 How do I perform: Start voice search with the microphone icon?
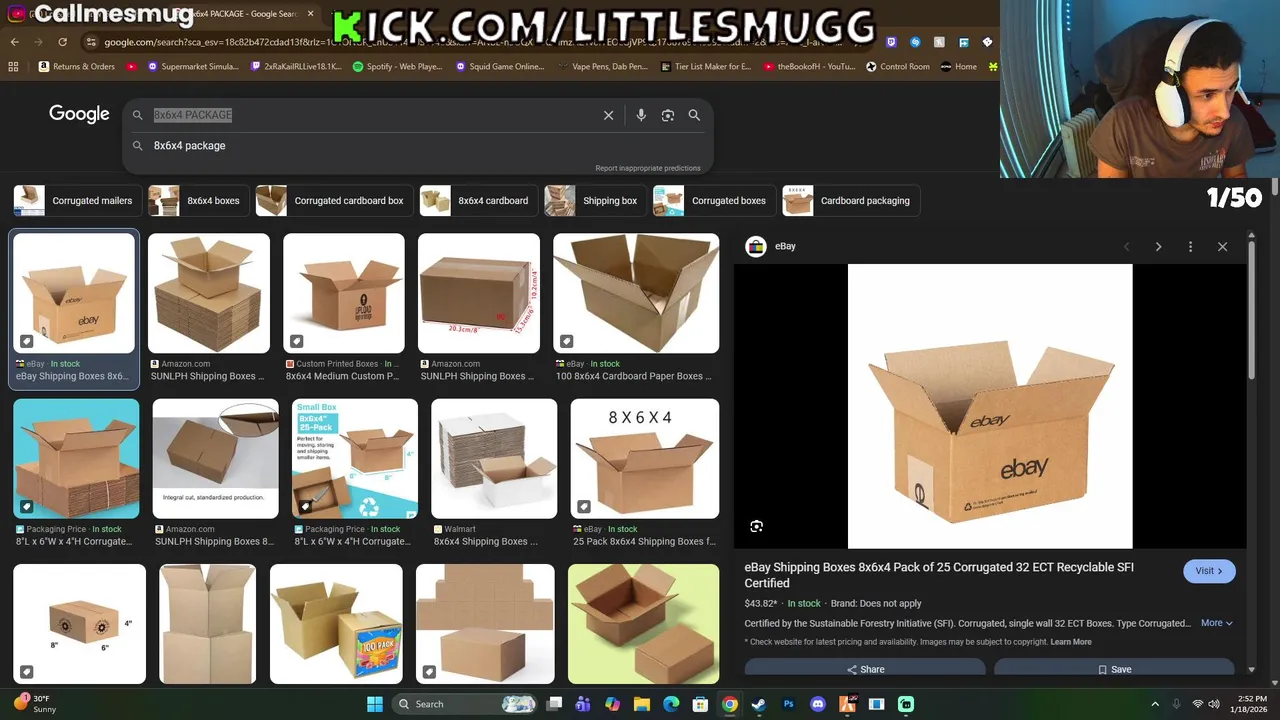(x=641, y=115)
